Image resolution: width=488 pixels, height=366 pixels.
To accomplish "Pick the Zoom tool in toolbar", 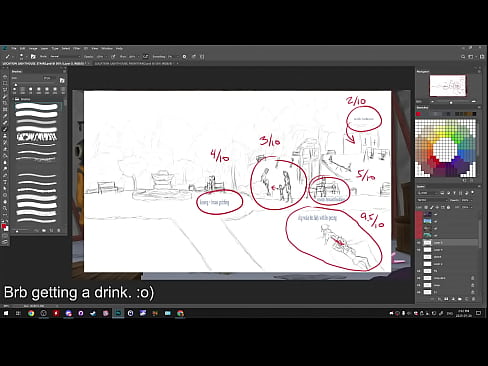I will point(5,208).
